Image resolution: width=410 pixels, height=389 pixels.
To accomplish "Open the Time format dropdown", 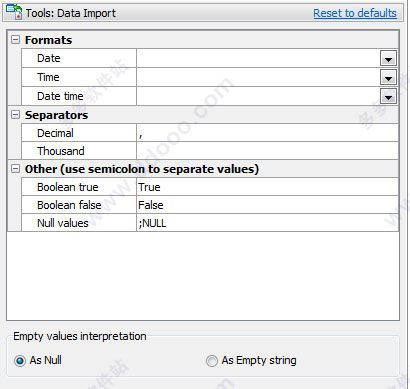I will [x=388, y=77].
